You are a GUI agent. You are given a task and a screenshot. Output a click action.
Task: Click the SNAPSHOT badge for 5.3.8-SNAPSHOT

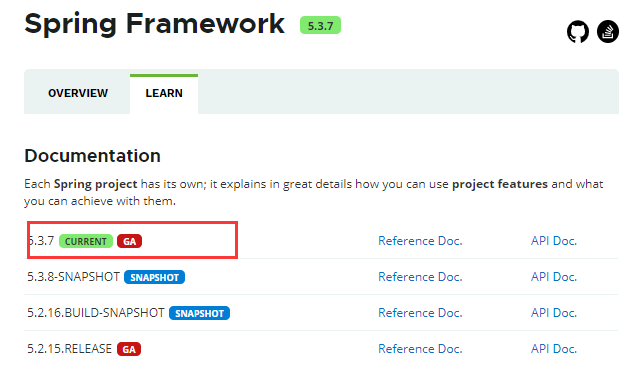[x=154, y=277]
